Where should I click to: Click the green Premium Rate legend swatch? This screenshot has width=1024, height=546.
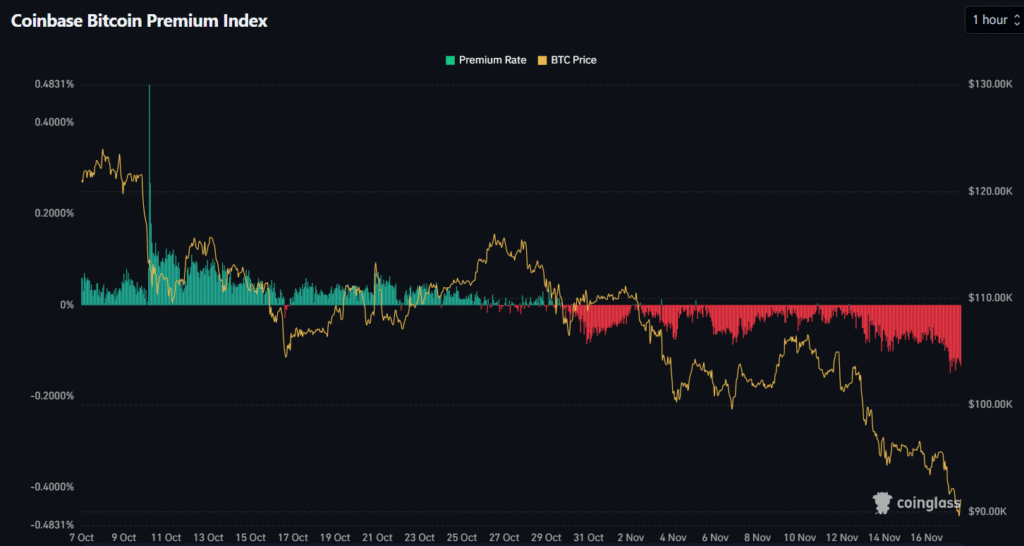pos(450,60)
